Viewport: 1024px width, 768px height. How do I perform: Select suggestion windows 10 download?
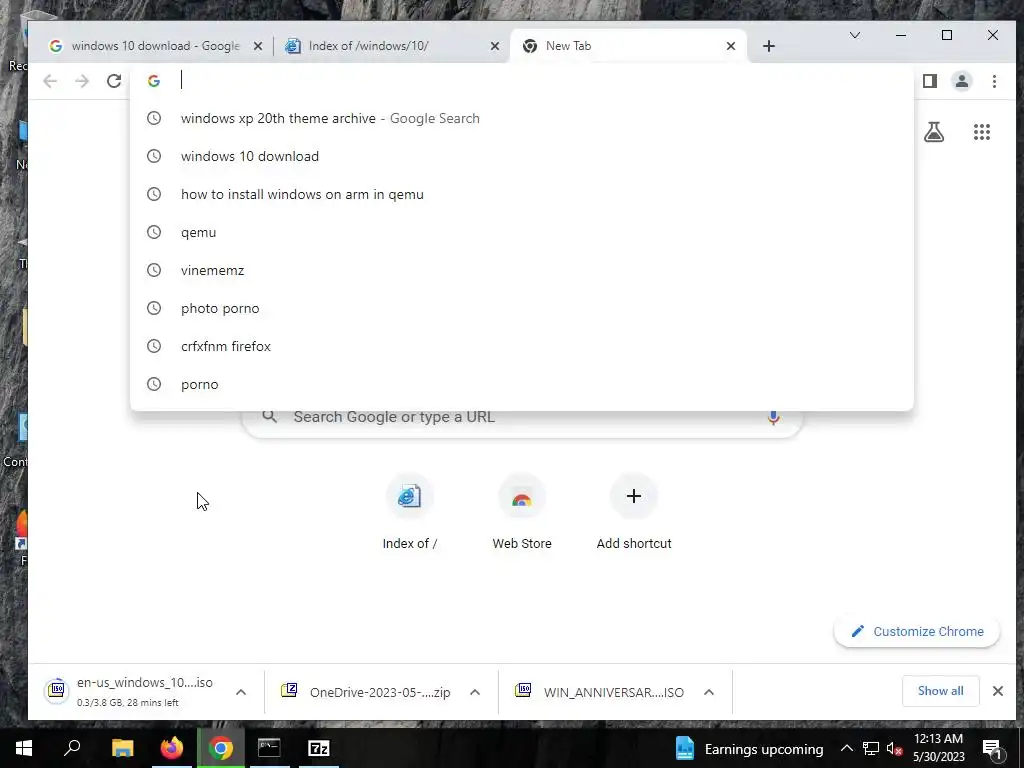[x=522, y=156]
